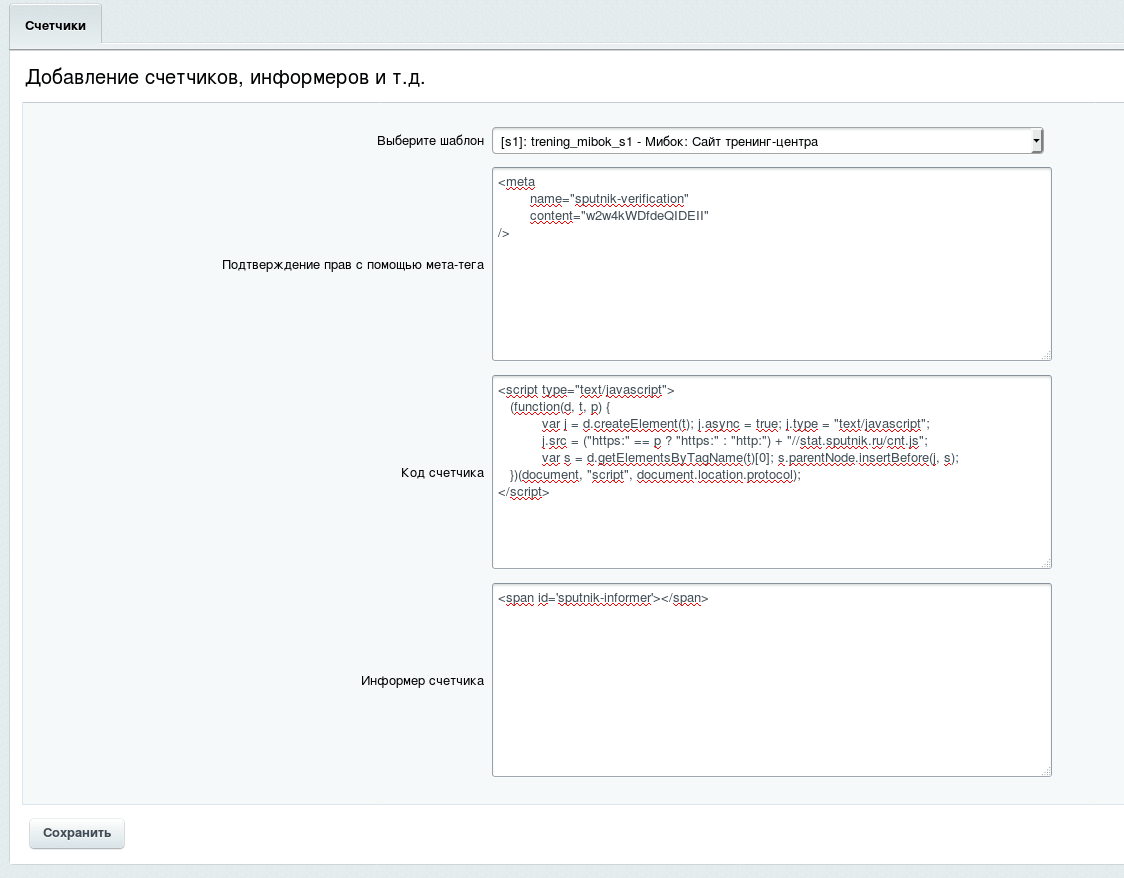1124x878 pixels.
Task: Focus the meta-tag verification textarea
Action: [x=771, y=264]
